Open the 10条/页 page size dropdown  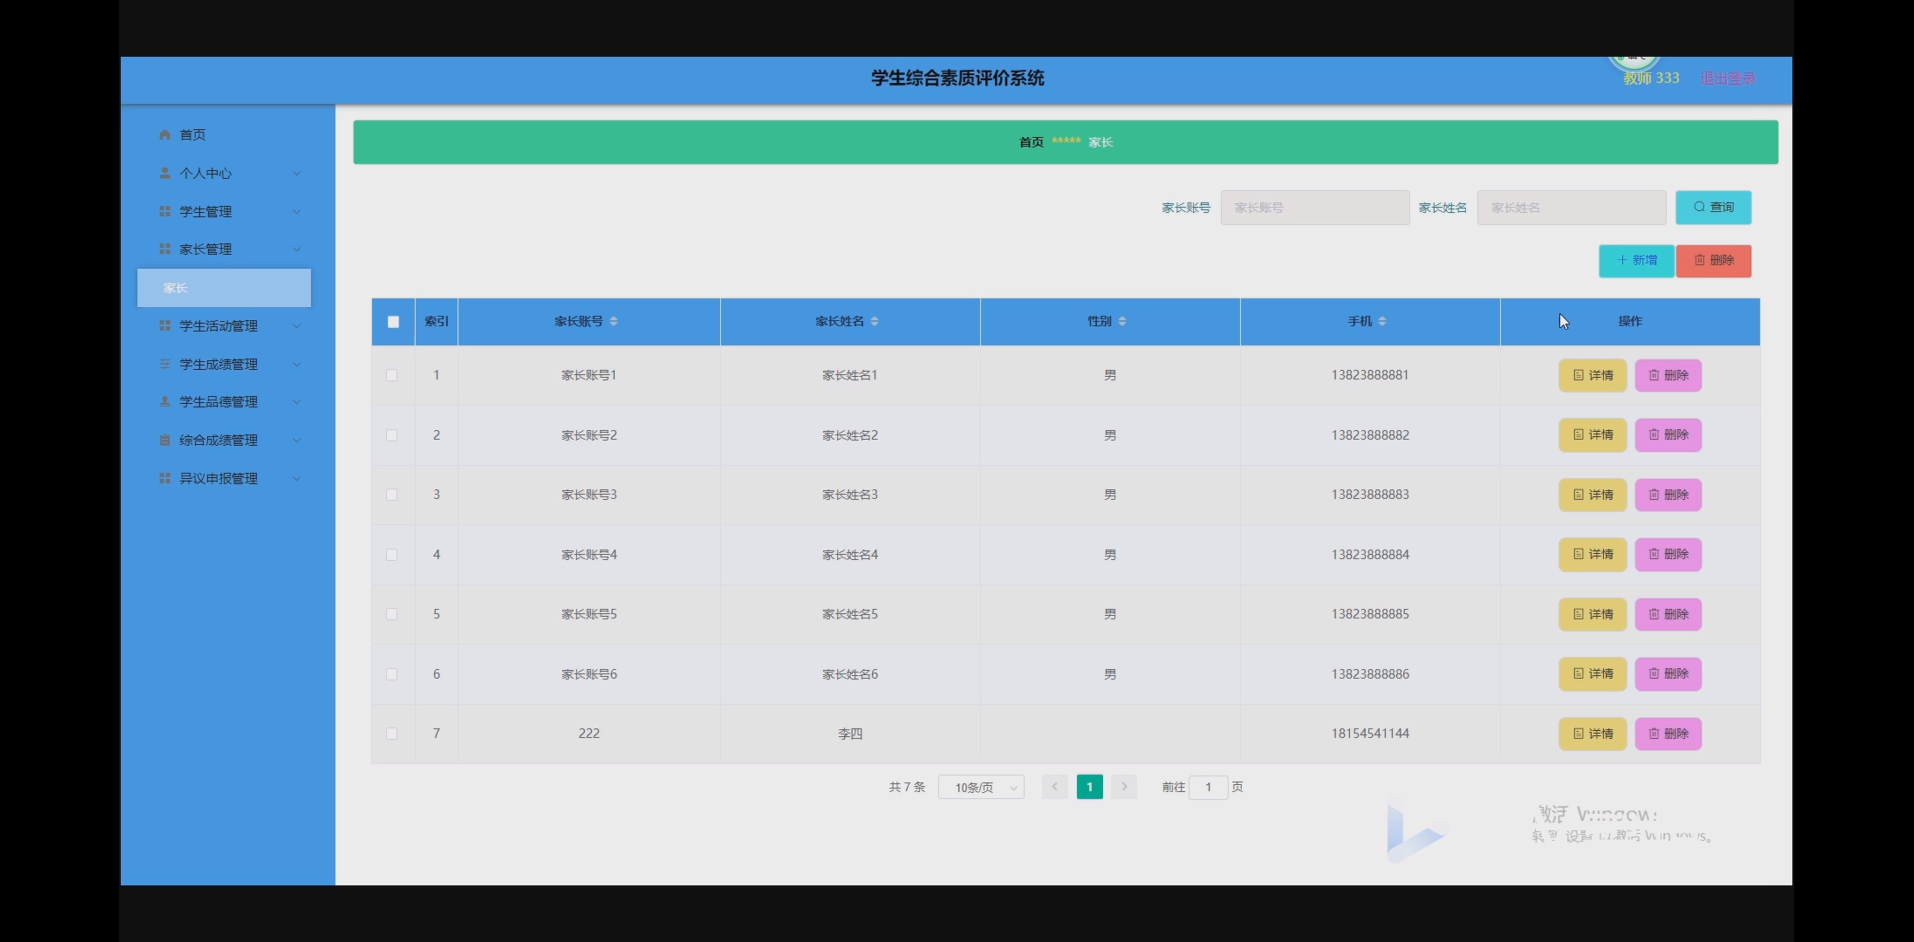click(981, 787)
